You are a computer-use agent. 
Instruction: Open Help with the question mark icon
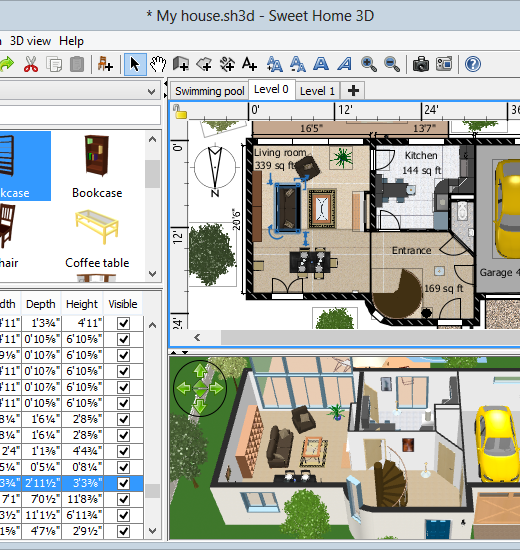473,65
